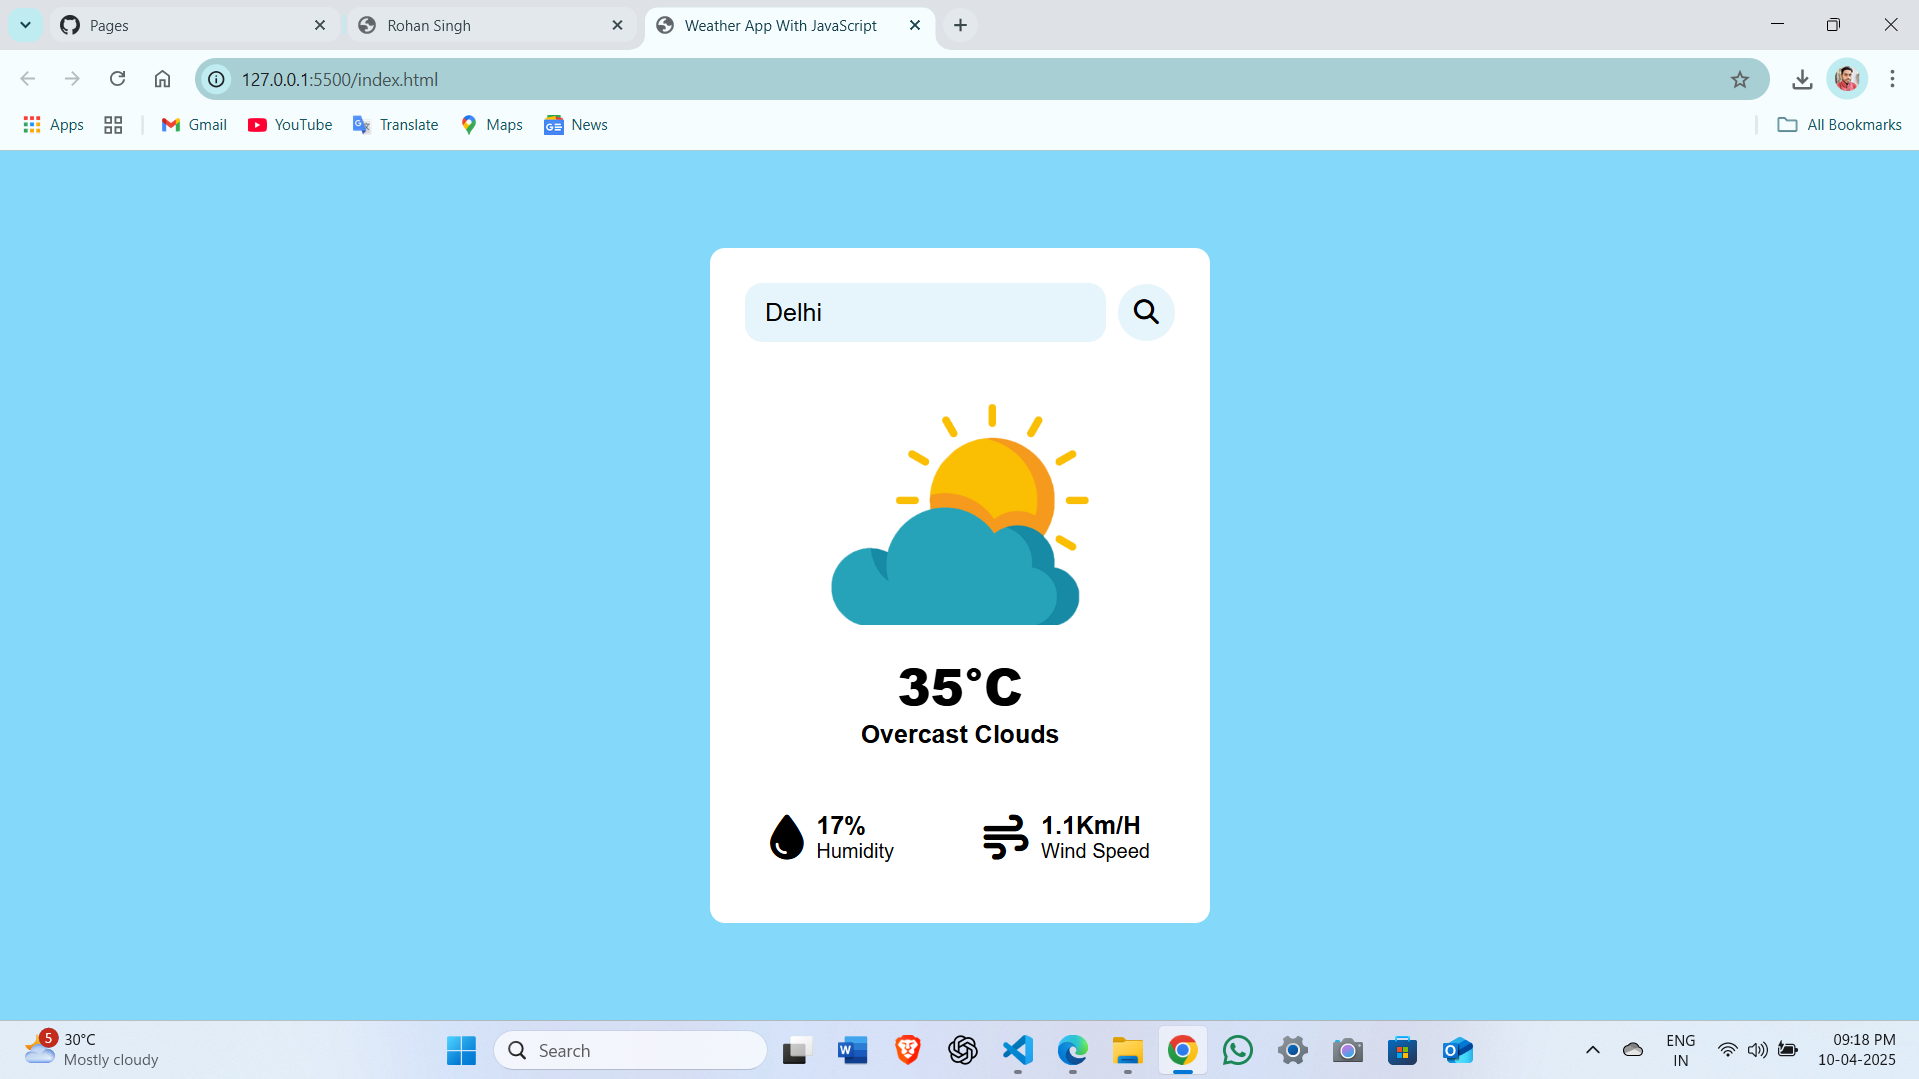This screenshot has width=1919, height=1079.
Task: Switch to the Pages tab
Action: [180, 25]
